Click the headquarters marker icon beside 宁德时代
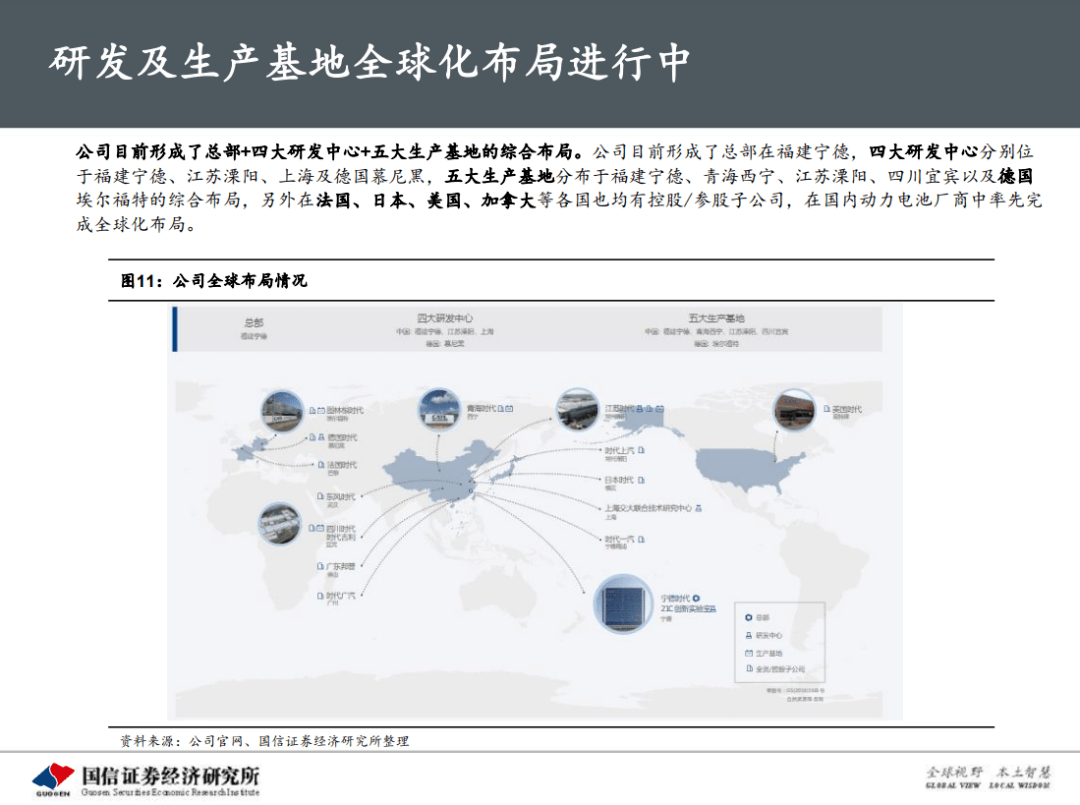Viewport: 1080px width, 805px height. (x=696, y=598)
